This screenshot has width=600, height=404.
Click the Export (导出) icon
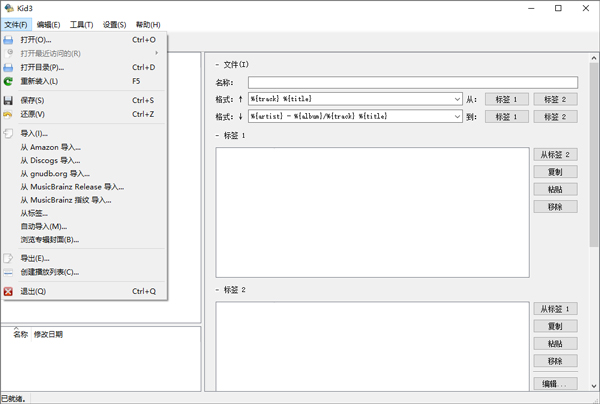coord(9,258)
